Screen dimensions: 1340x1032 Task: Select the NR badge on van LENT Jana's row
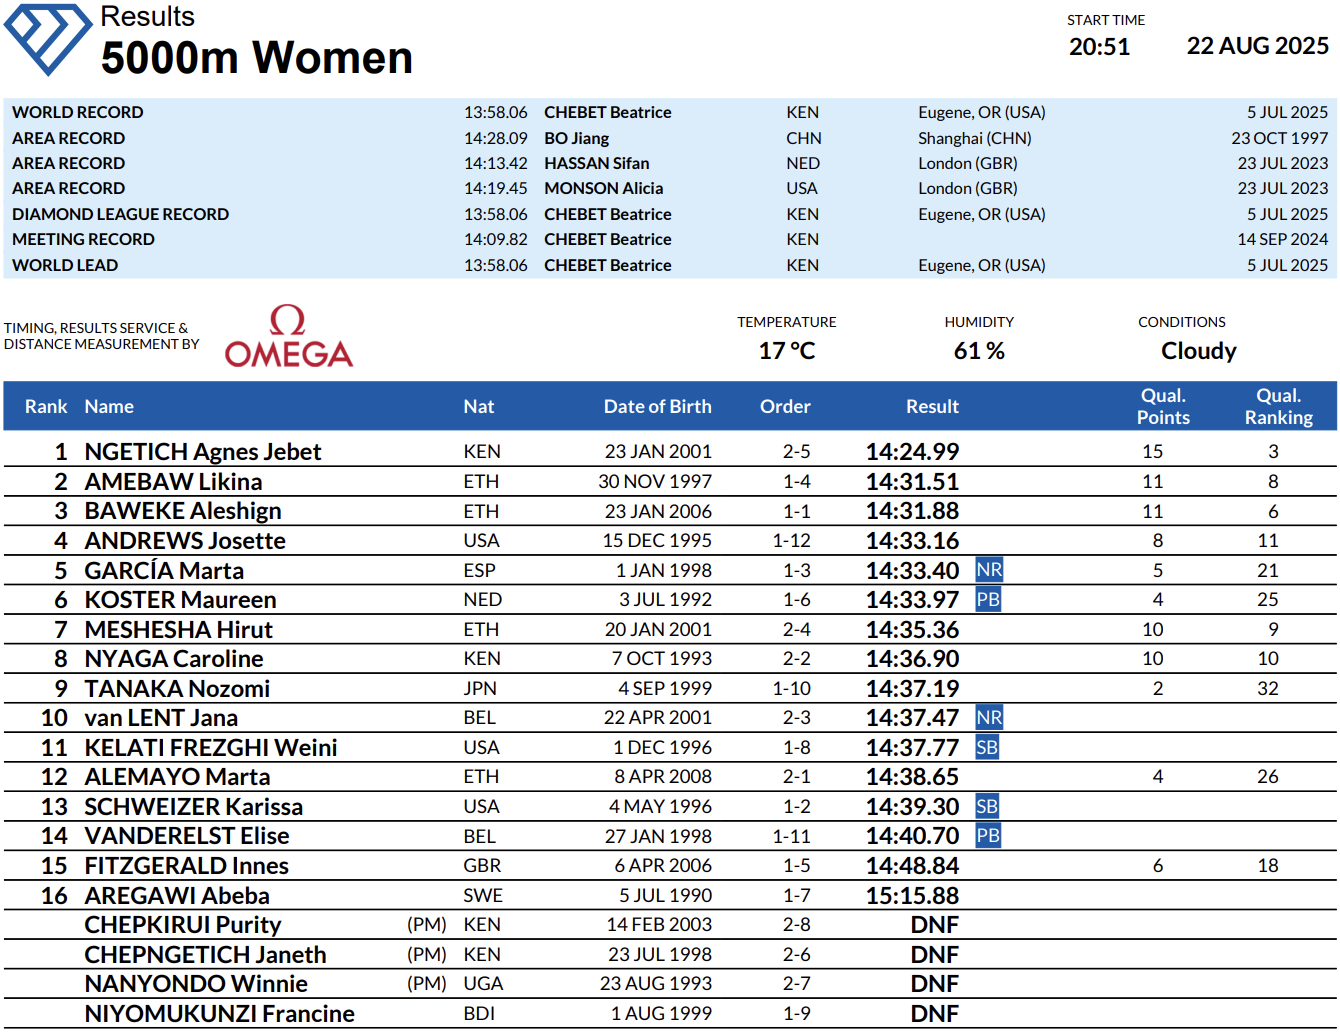988,718
